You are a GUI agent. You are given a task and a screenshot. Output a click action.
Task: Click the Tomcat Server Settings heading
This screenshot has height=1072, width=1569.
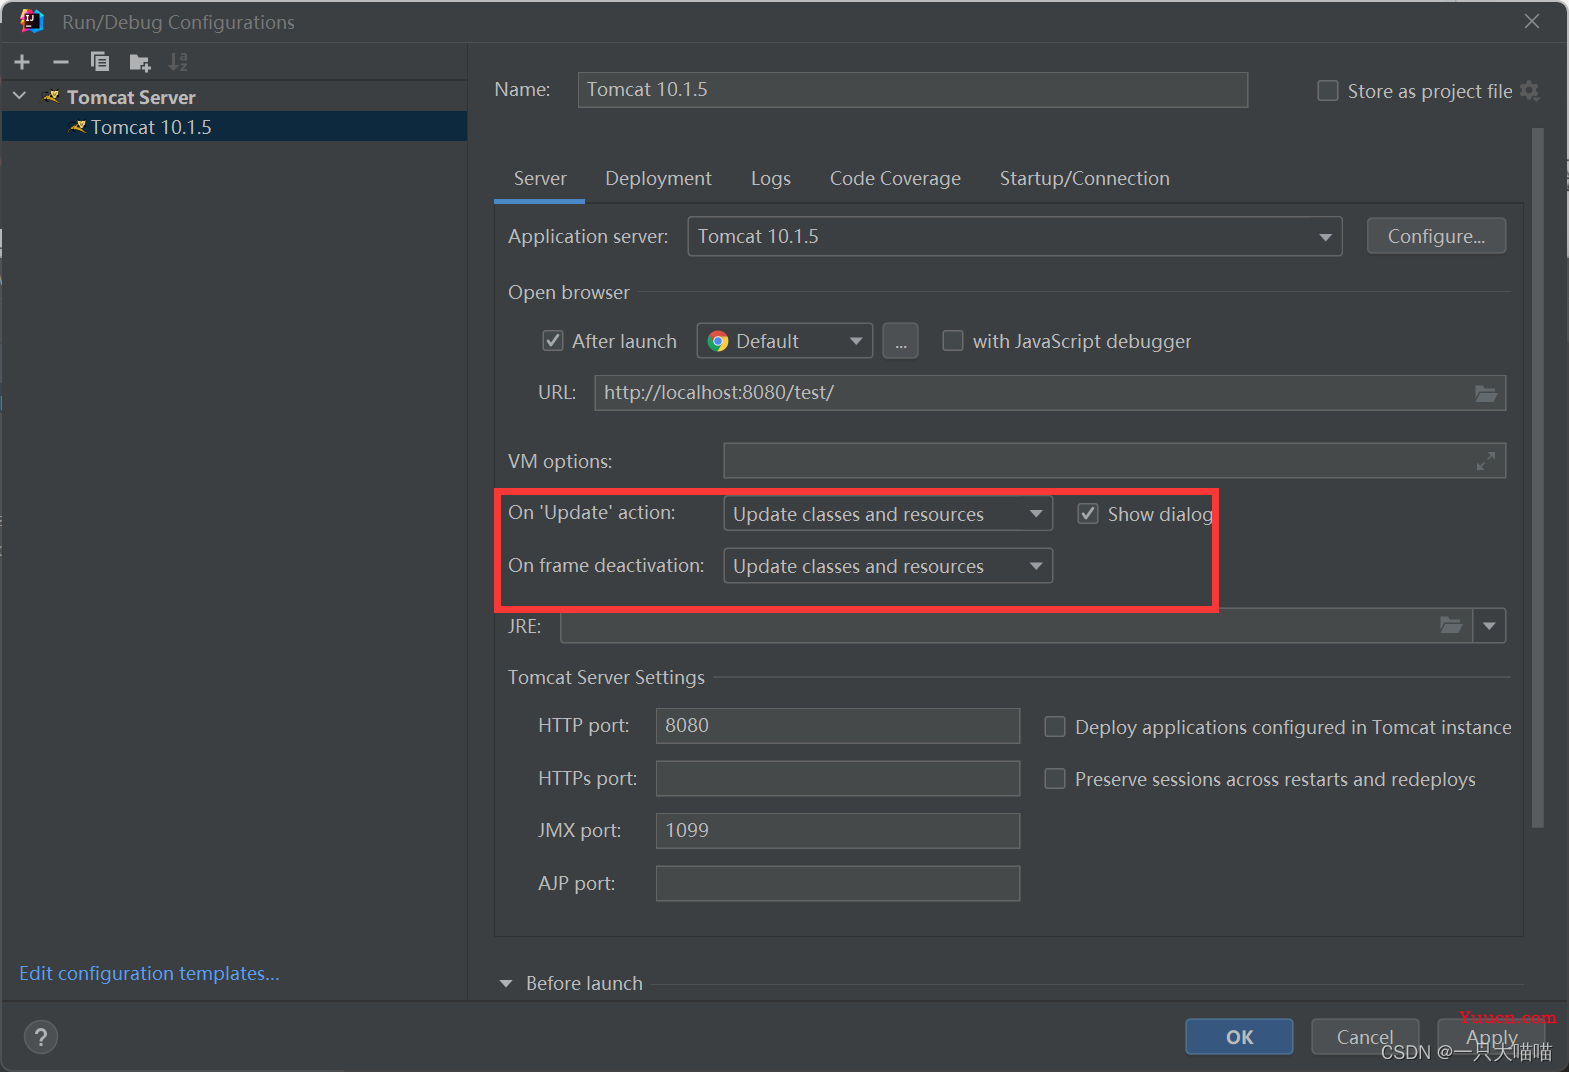click(x=606, y=677)
